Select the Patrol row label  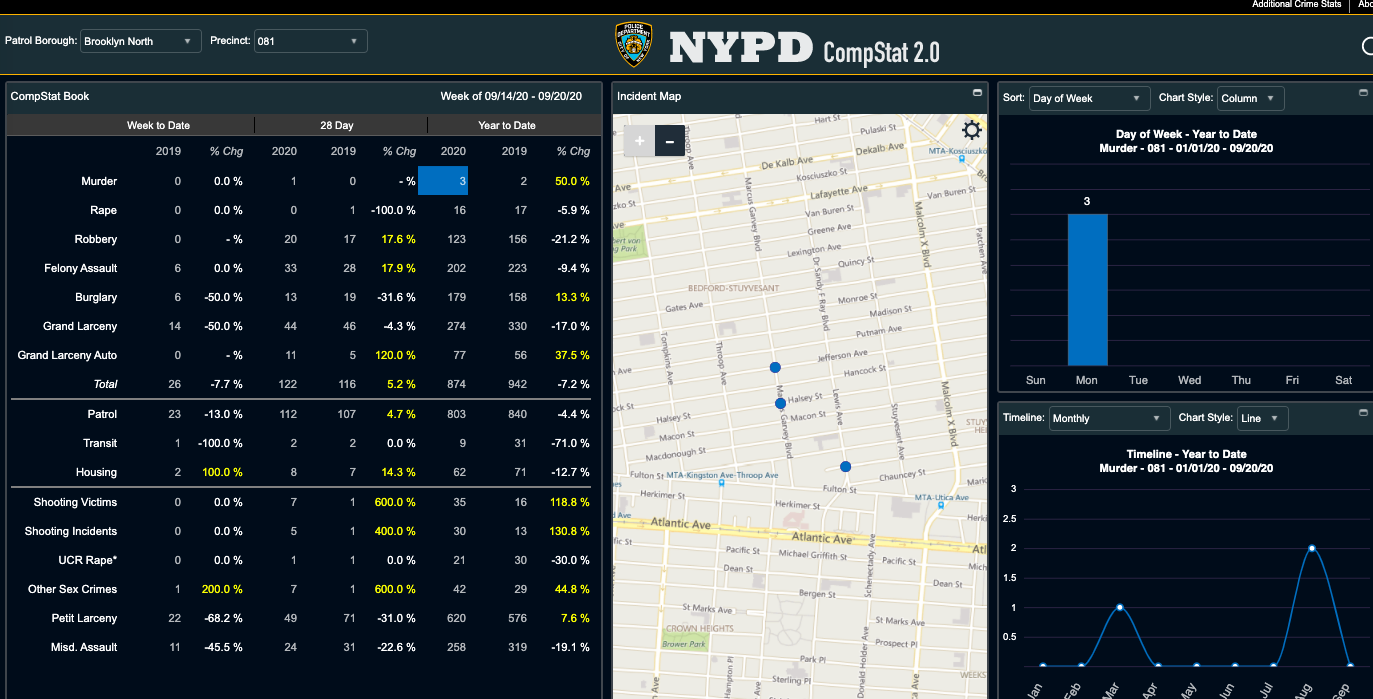click(102, 414)
